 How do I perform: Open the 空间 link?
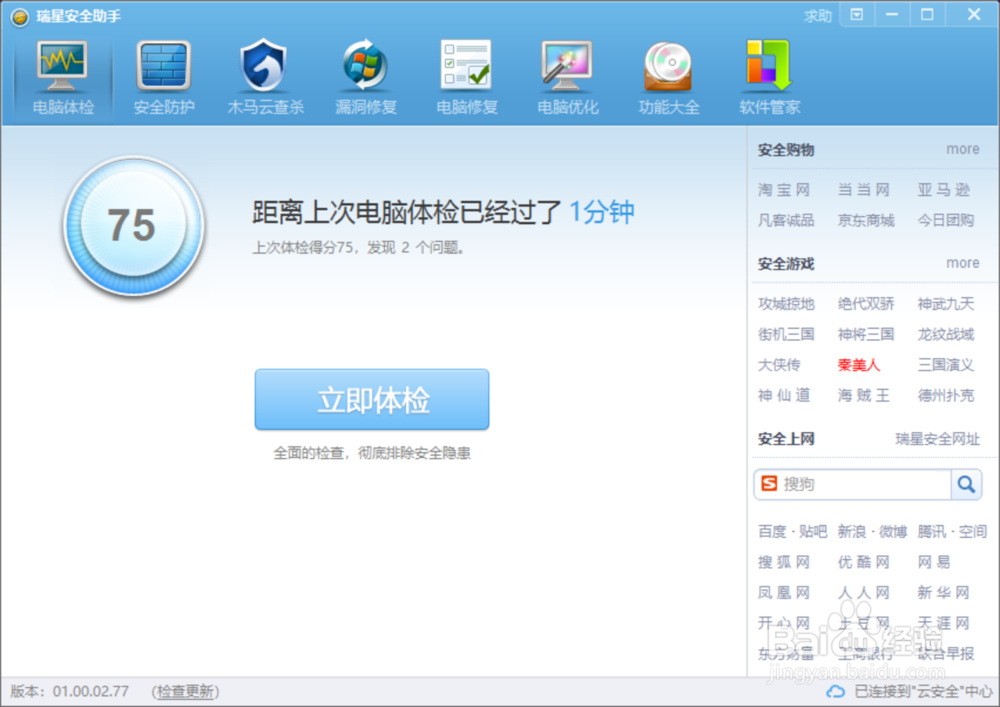pyautogui.click(x=973, y=532)
